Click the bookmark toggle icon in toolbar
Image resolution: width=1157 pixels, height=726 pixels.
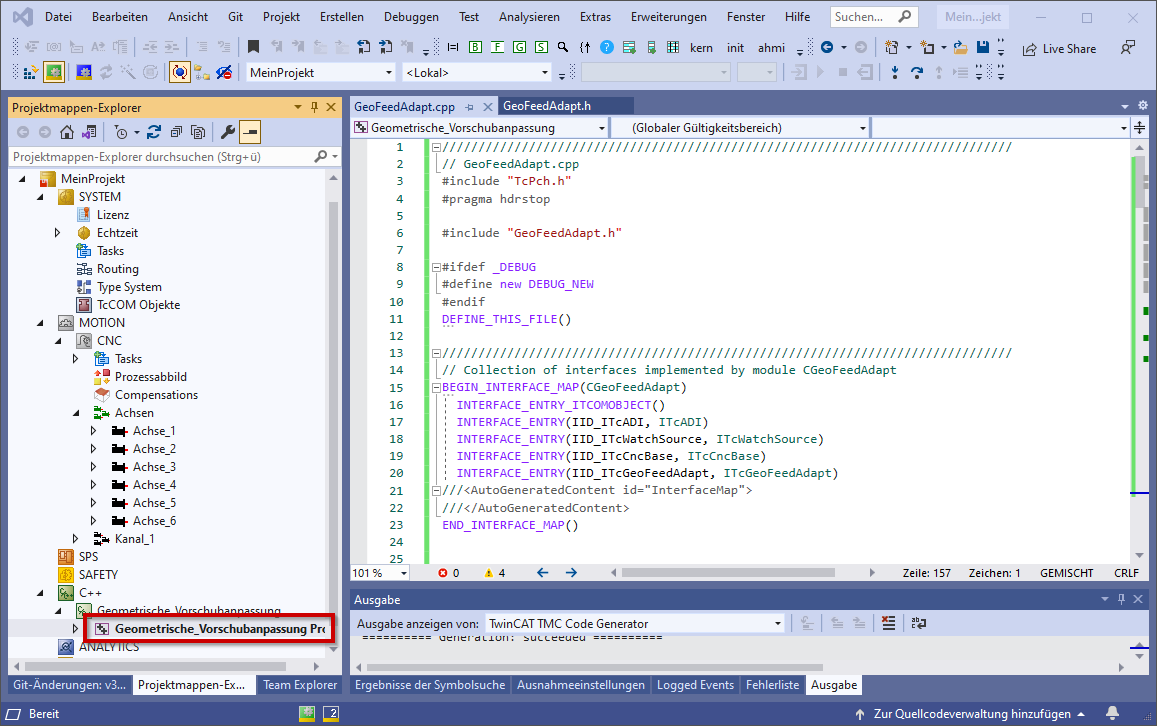[253, 47]
